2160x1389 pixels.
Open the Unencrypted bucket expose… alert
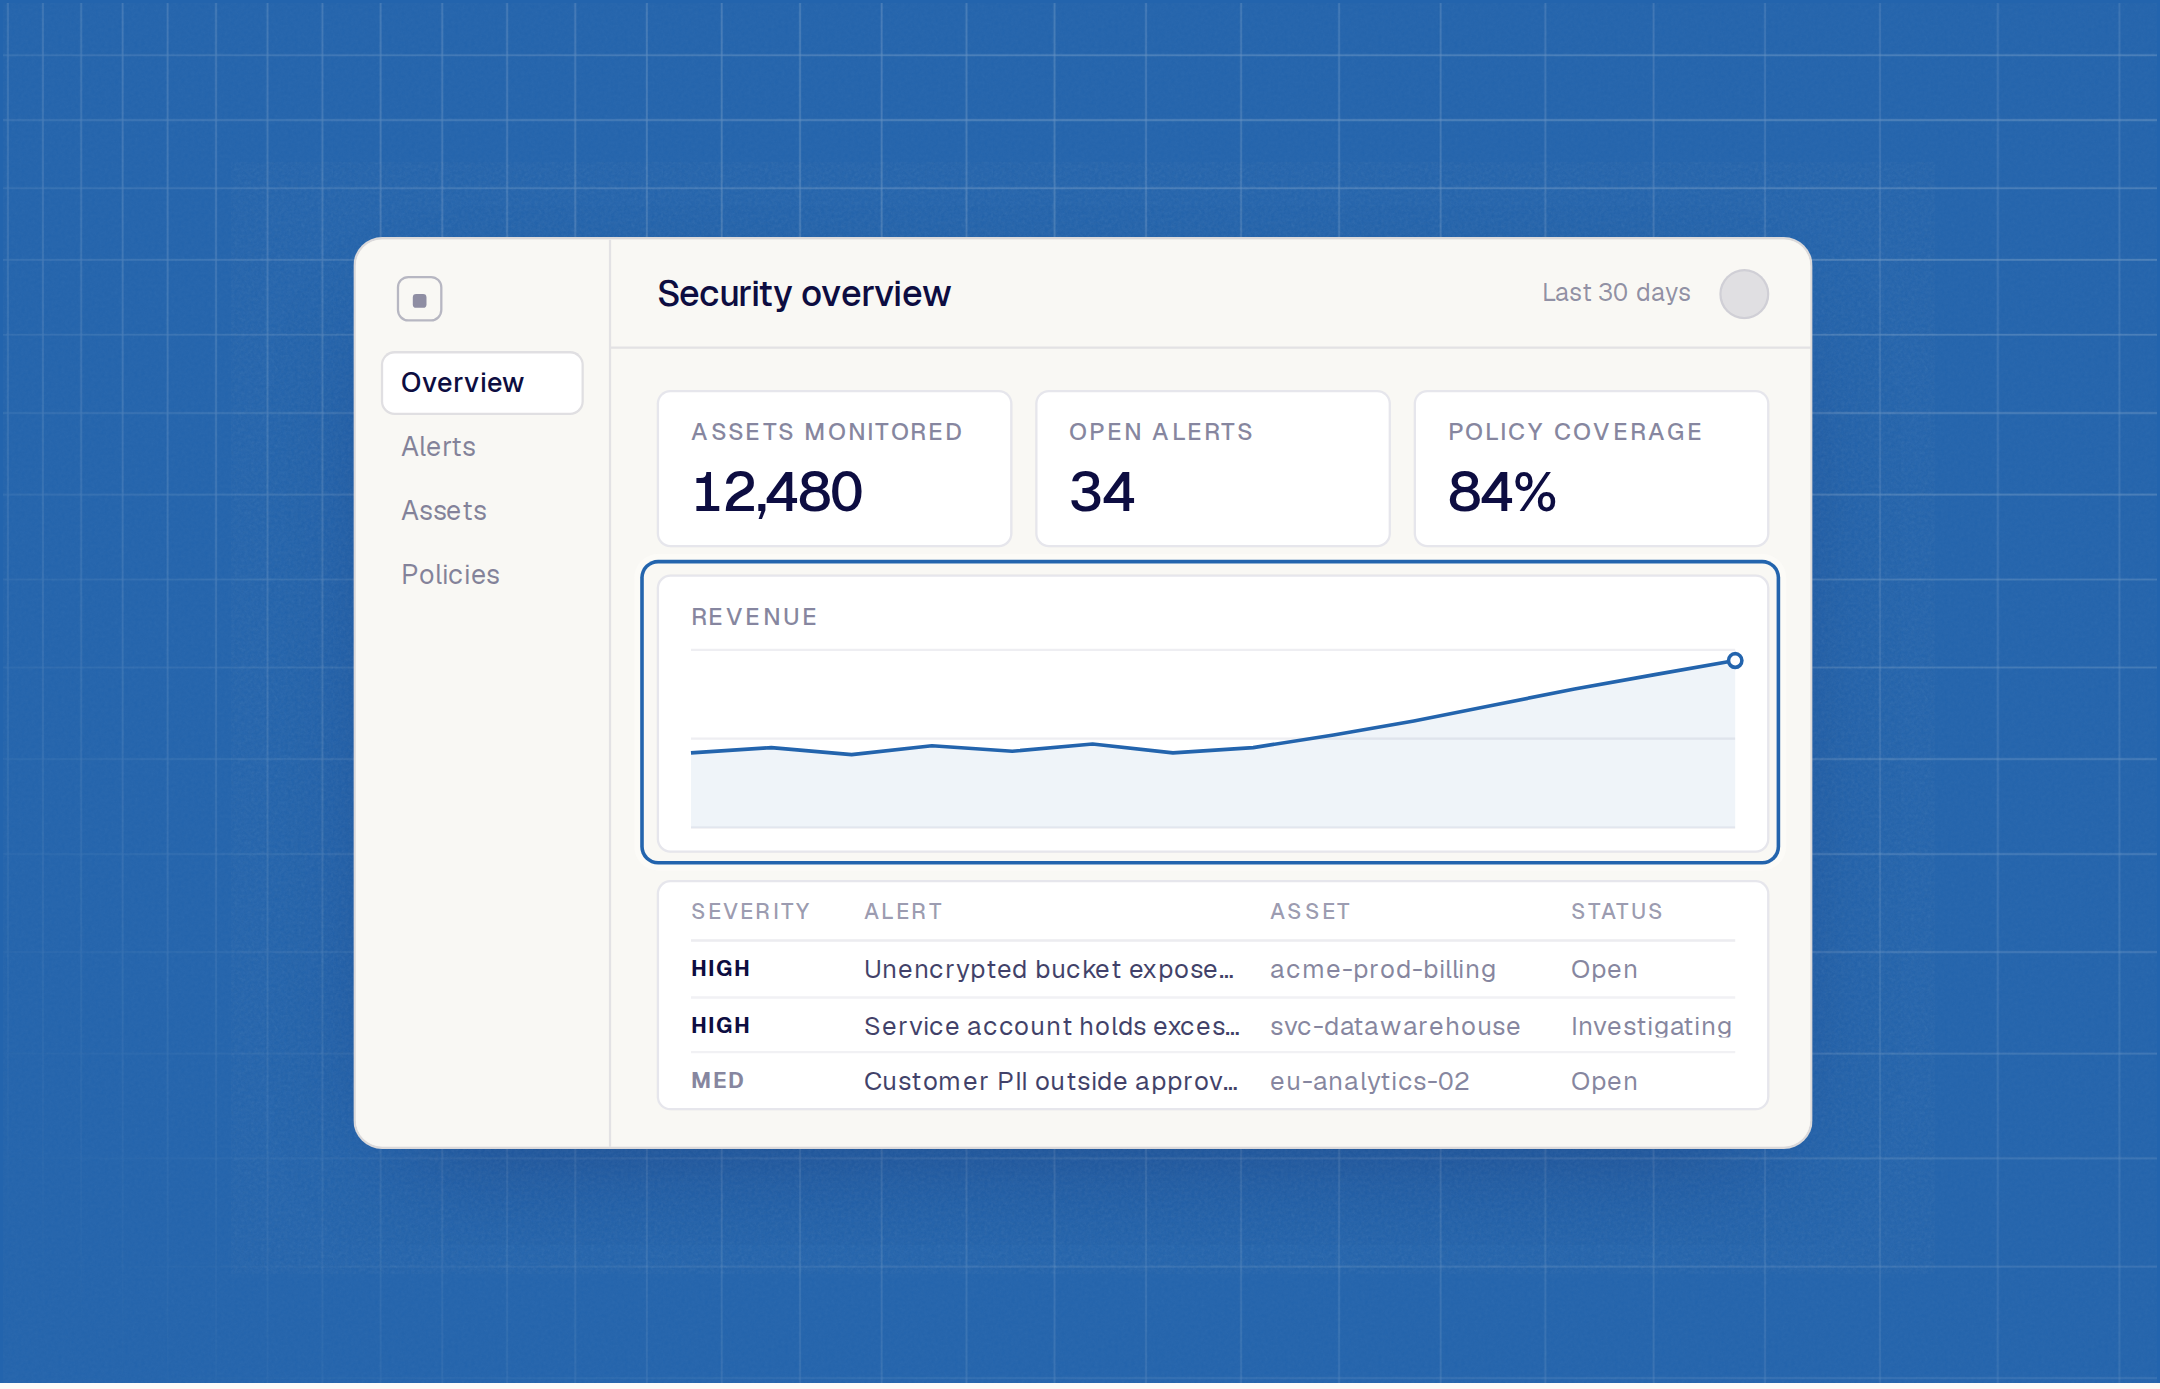tap(1050, 970)
